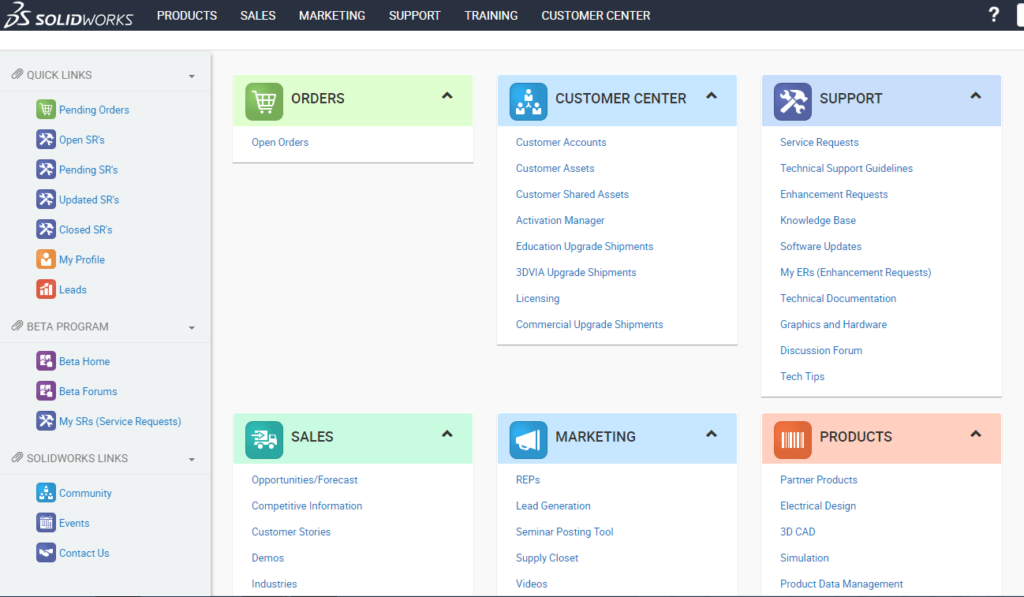The image size is (1024, 597).
Task: View Service Requests under Support
Action: tap(820, 142)
